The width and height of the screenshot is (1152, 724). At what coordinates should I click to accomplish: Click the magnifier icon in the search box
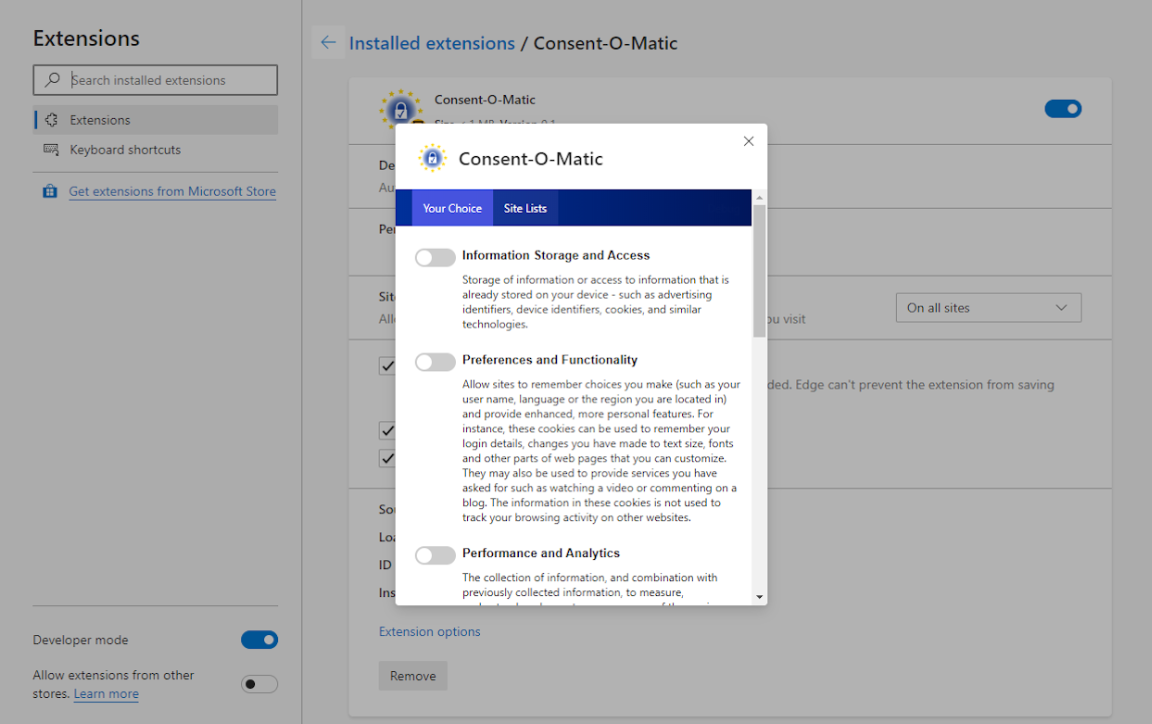pyautogui.click(x=50, y=79)
